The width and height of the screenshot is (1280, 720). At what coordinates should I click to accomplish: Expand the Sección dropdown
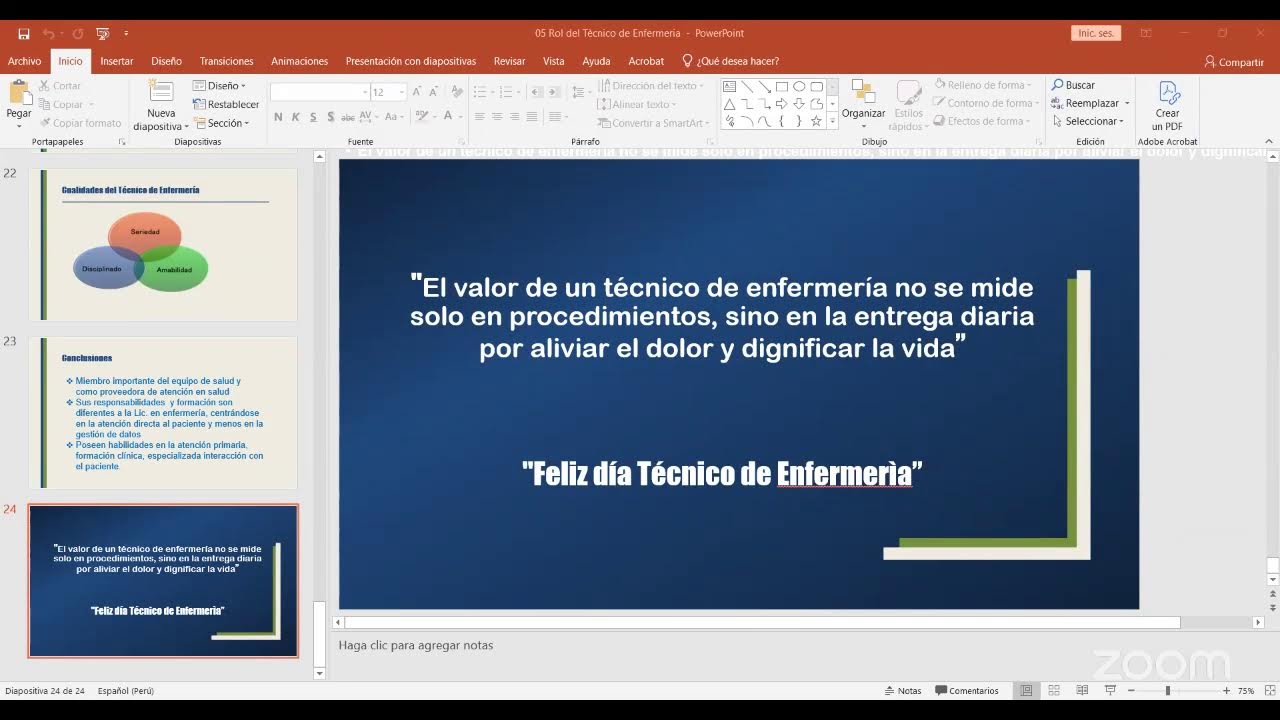[222, 123]
